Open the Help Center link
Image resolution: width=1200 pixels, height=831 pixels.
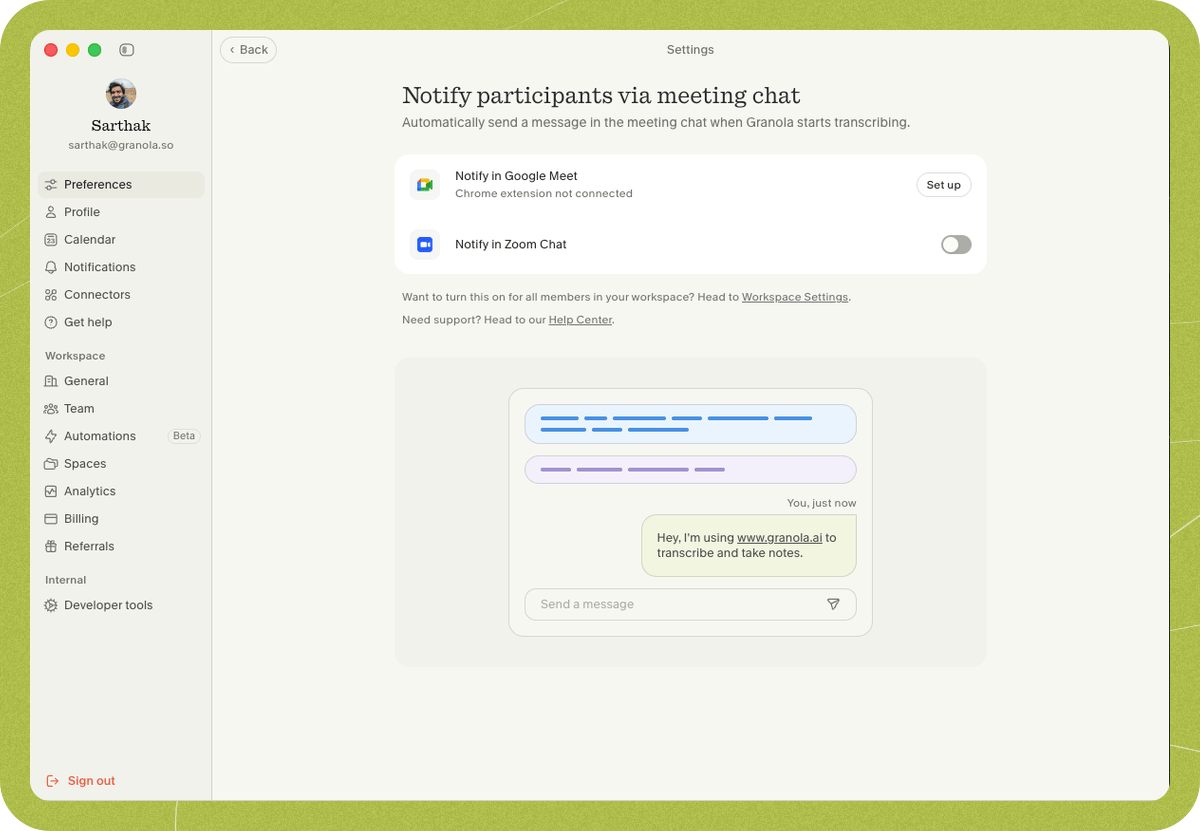[580, 320]
